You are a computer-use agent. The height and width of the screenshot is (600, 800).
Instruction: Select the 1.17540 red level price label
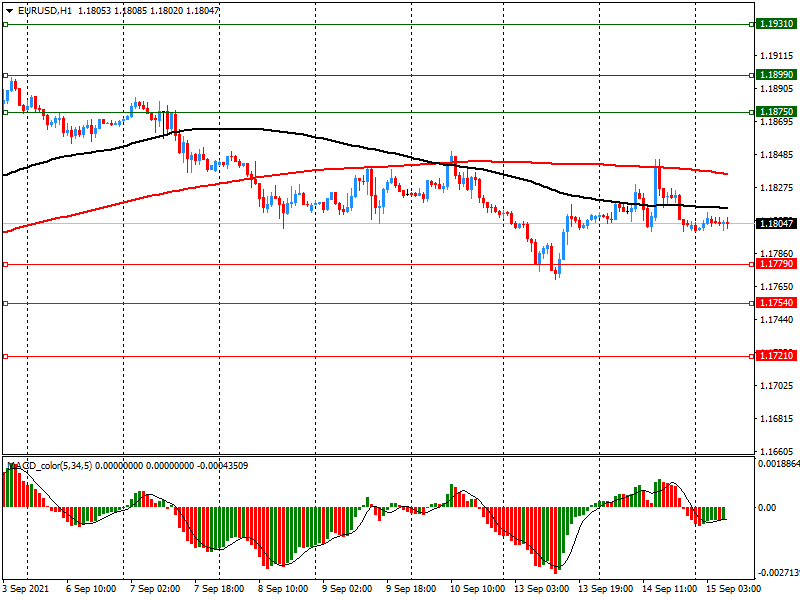click(776, 303)
